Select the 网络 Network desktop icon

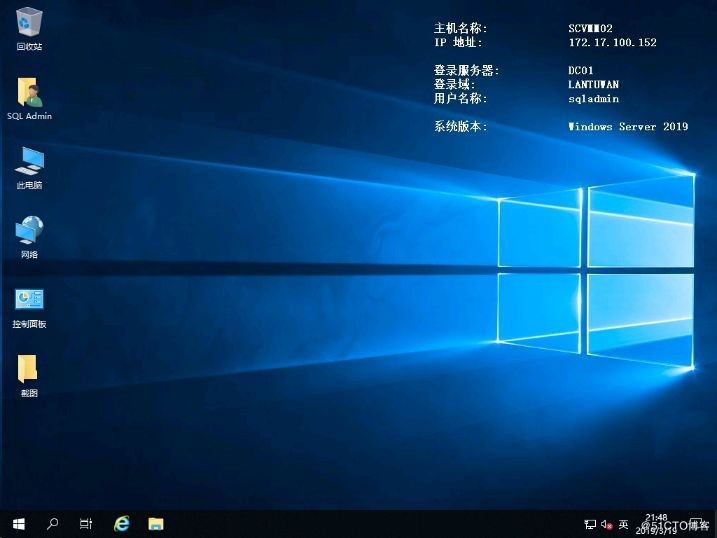(29, 237)
